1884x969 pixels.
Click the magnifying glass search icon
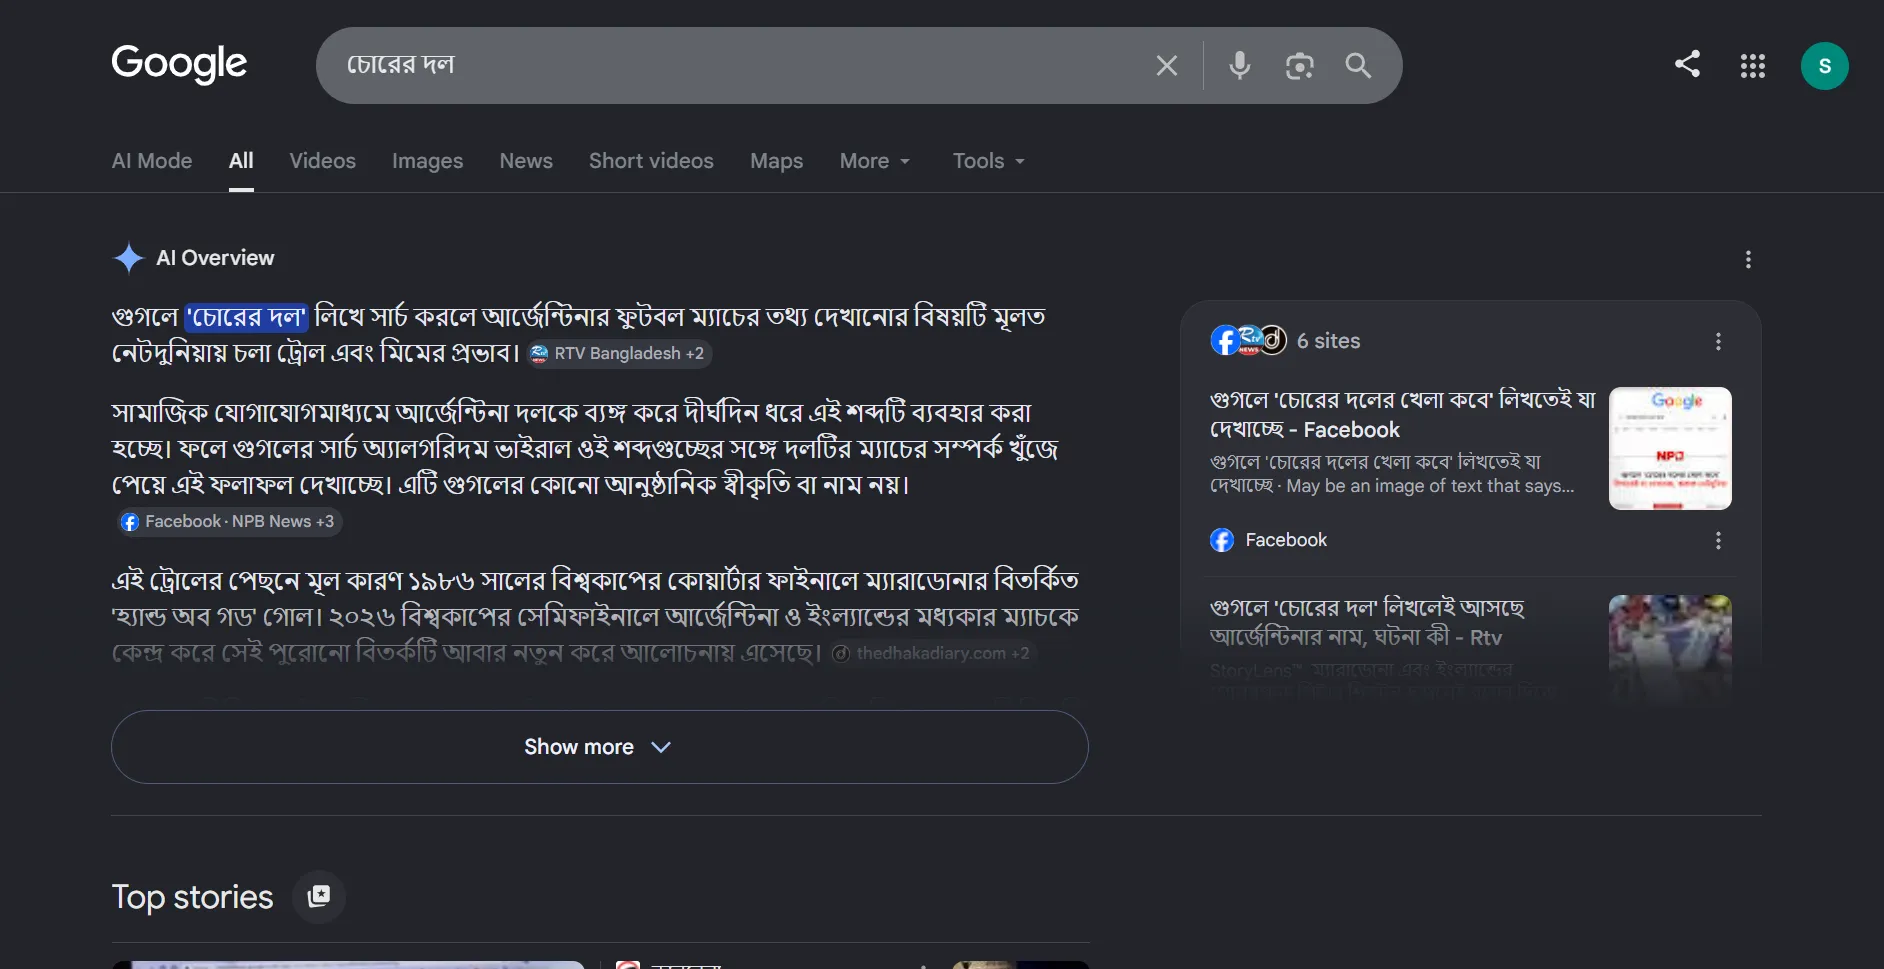[x=1358, y=66]
